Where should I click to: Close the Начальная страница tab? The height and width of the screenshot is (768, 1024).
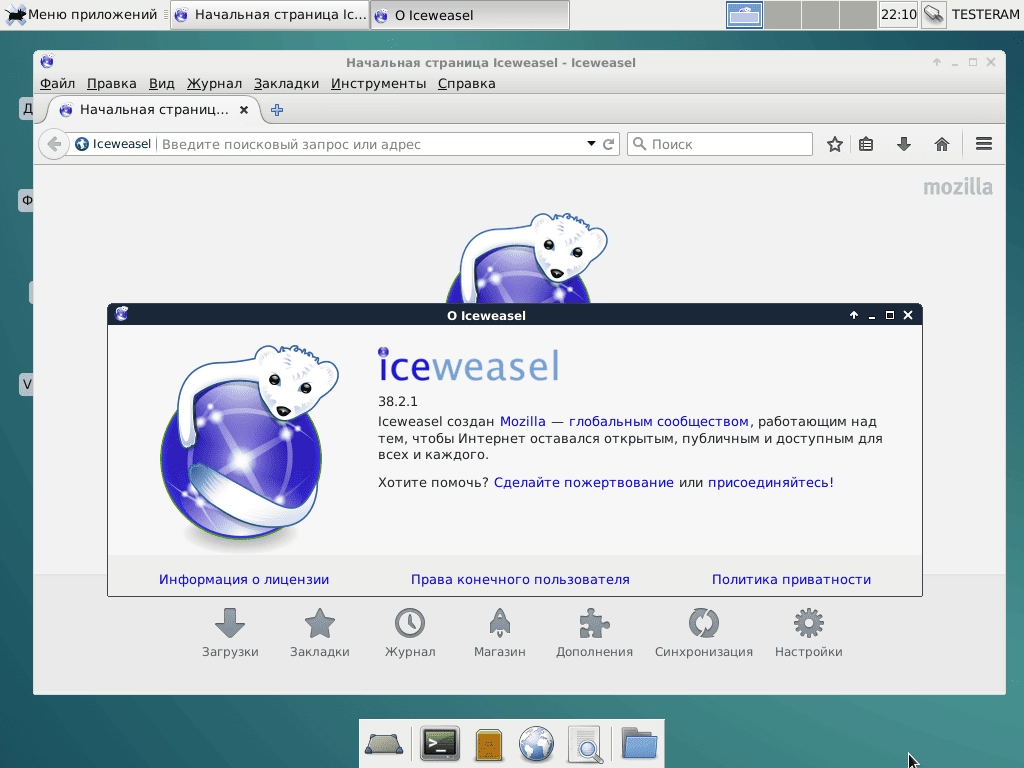click(244, 110)
